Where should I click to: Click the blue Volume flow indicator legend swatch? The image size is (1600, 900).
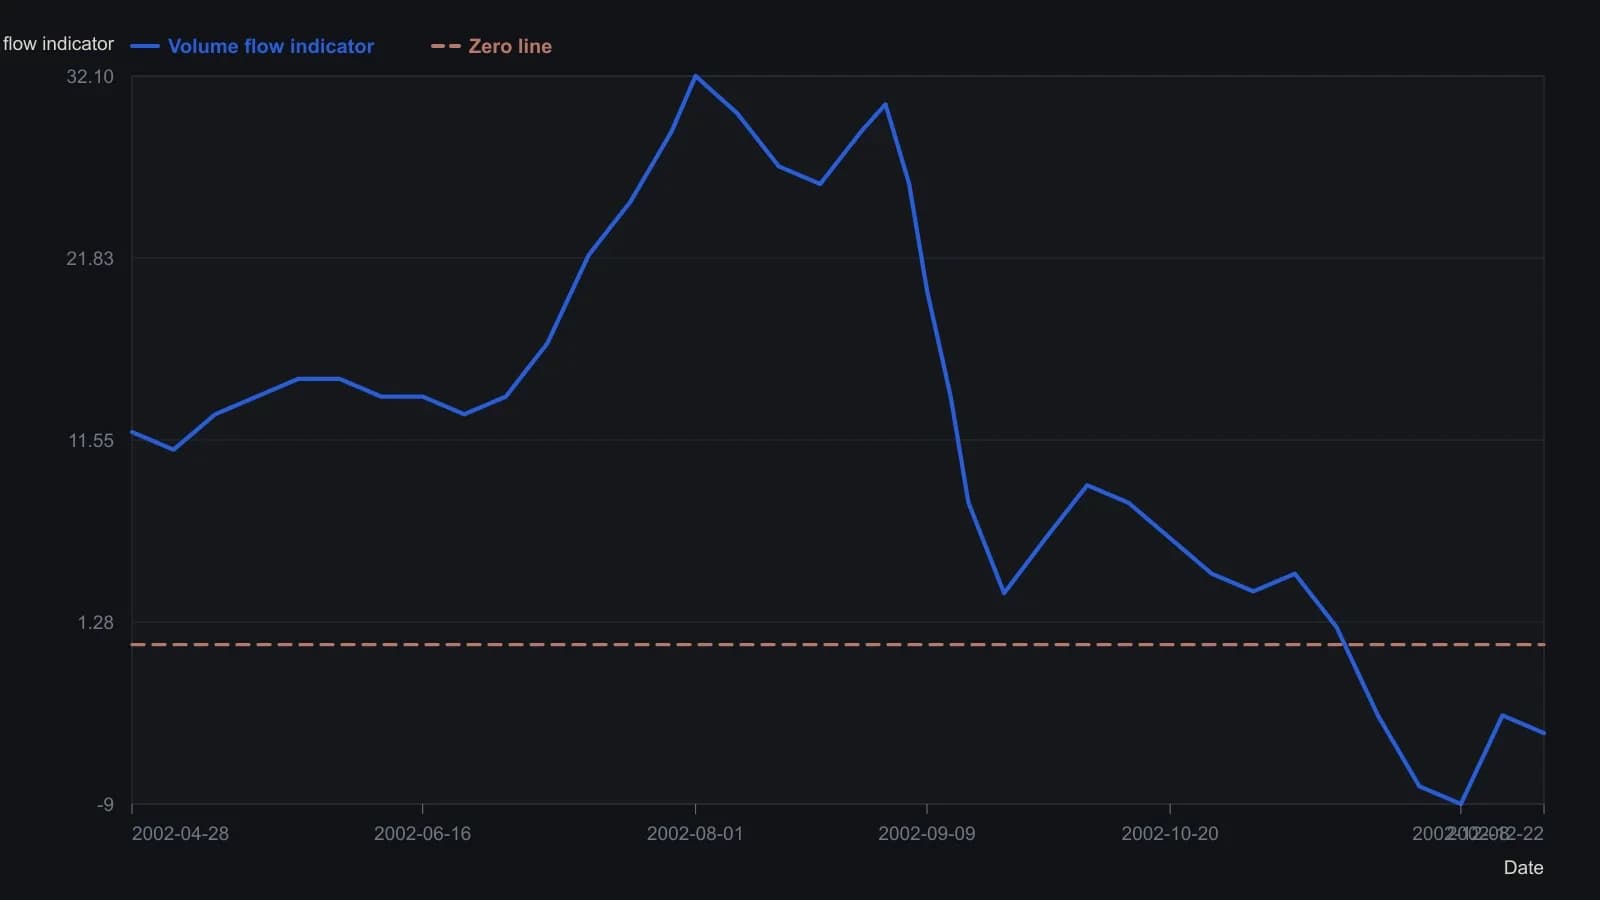pyautogui.click(x=145, y=46)
